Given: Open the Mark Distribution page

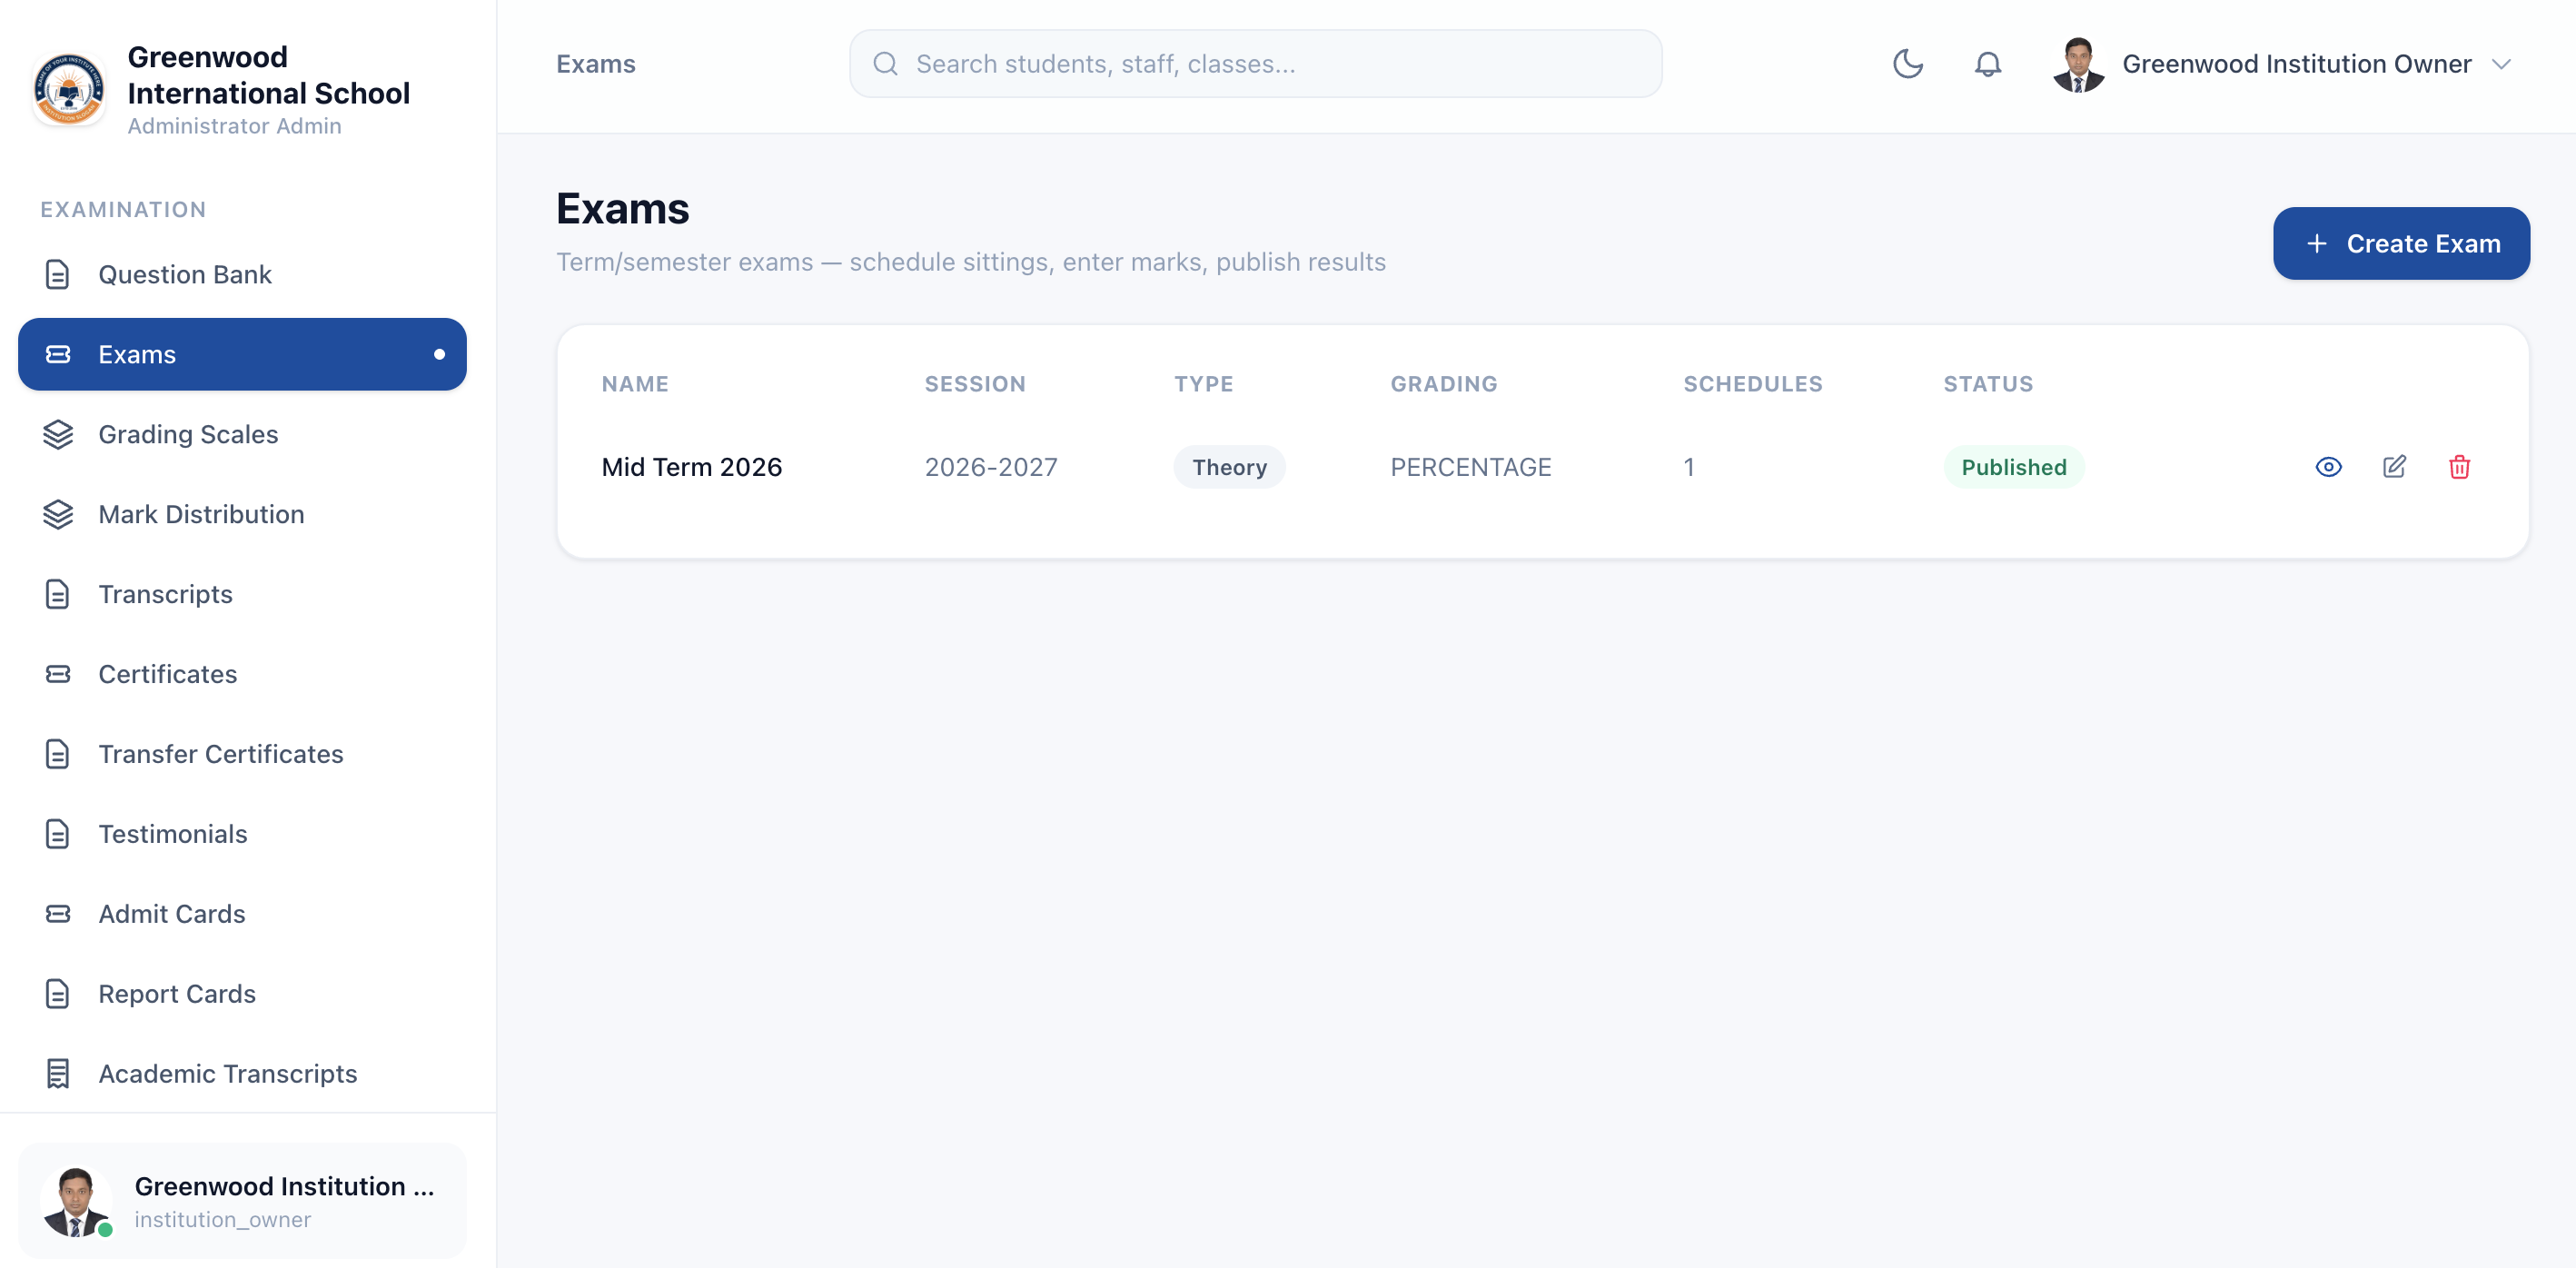Looking at the screenshot, I should pyautogui.click(x=242, y=514).
